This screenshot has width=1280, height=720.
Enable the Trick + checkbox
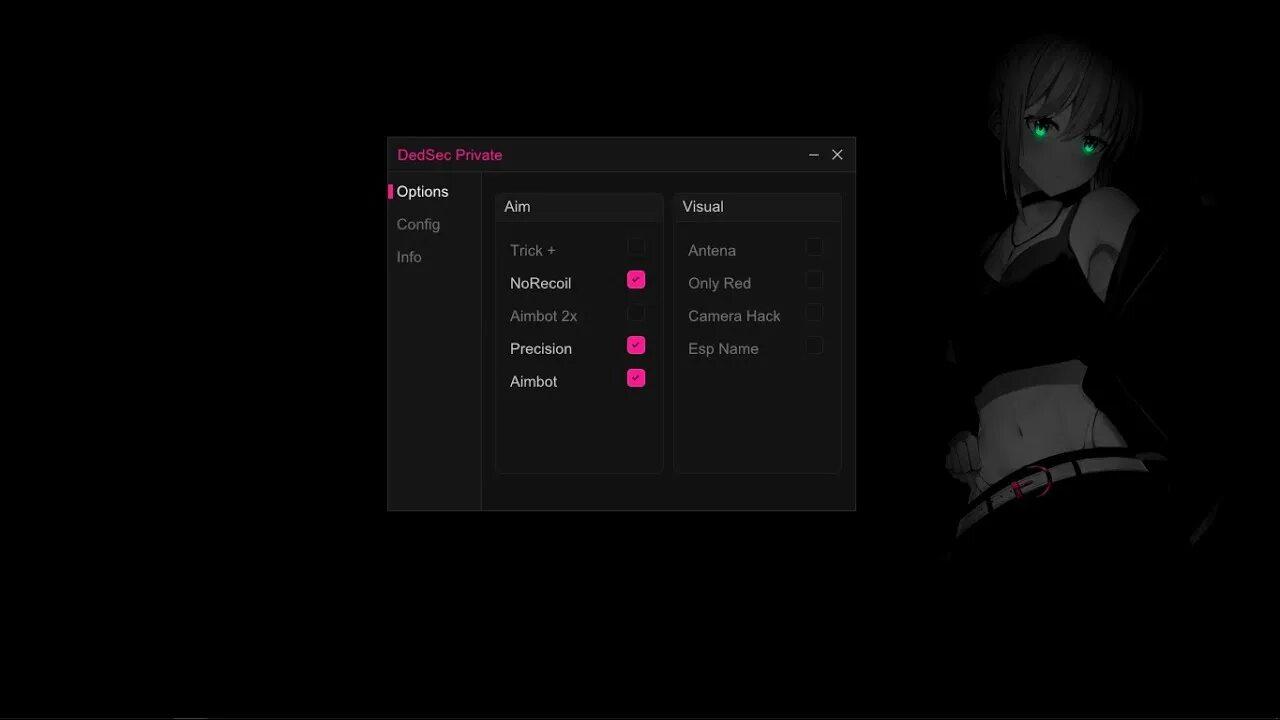[636, 247]
